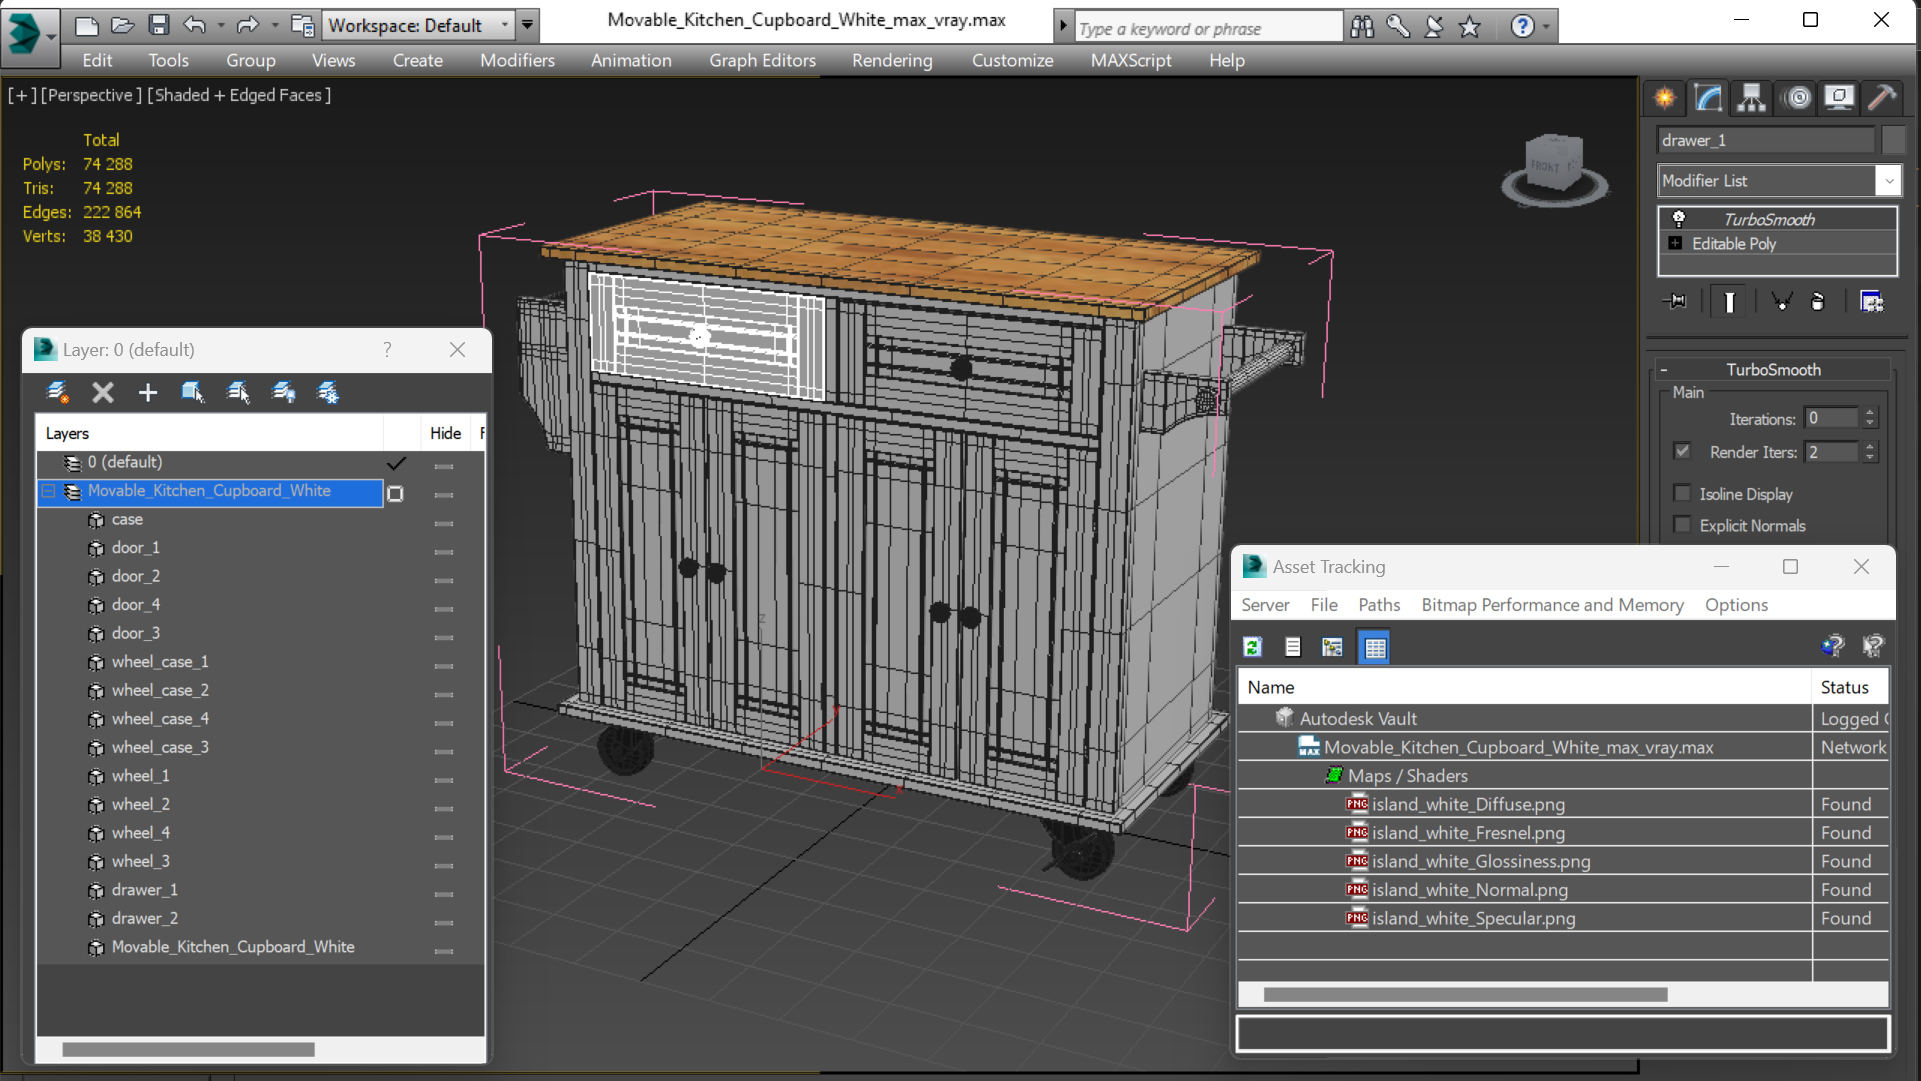
Task: Click Make Unique modifier icon
Action: click(x=1782, y=301)
